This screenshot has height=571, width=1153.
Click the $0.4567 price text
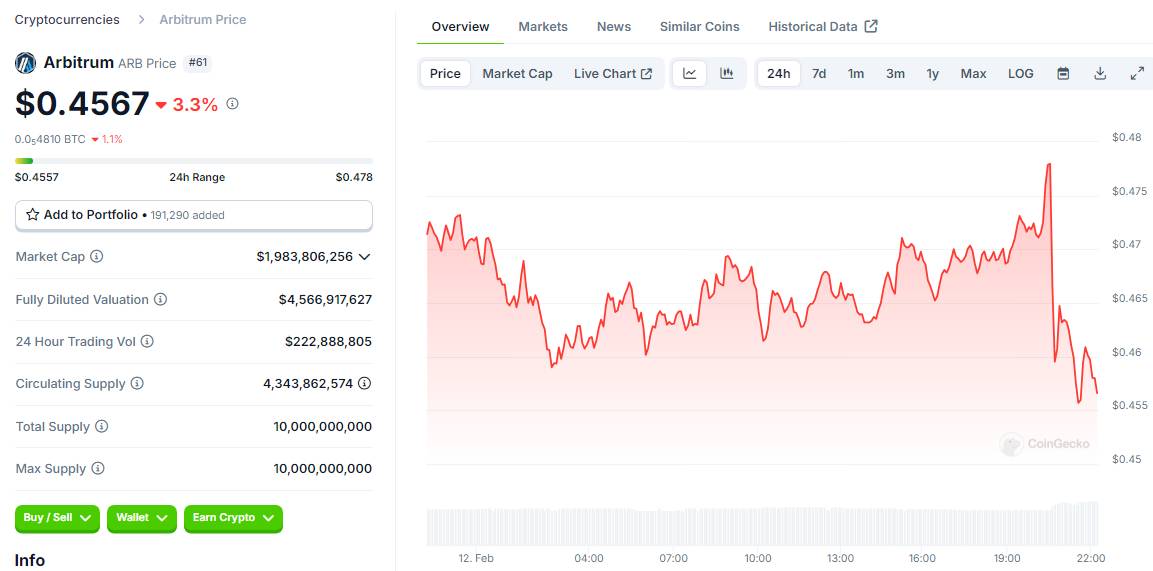[82, 104]
